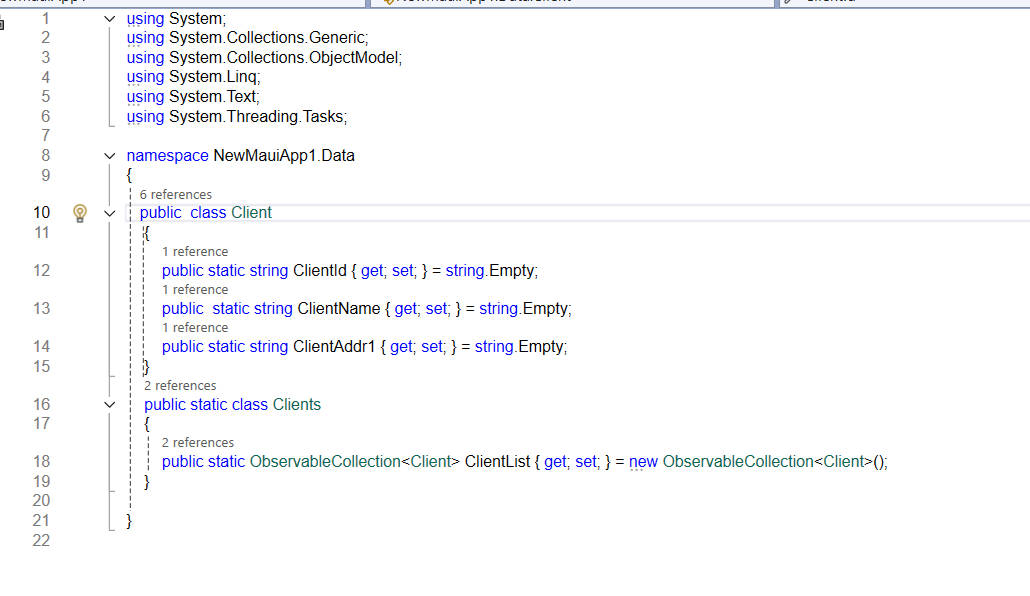Click 'string.Empty' on the ClientName line
This screenshot has width=1030, height=596.
tap(524, 309)
